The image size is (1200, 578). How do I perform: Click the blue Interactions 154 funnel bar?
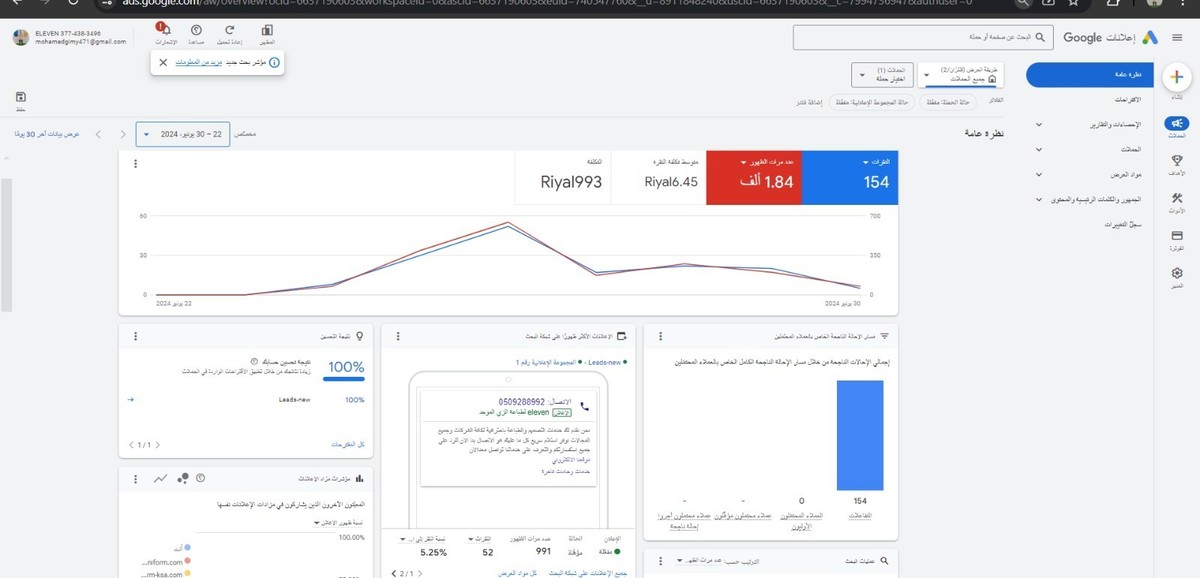[860, 436]
